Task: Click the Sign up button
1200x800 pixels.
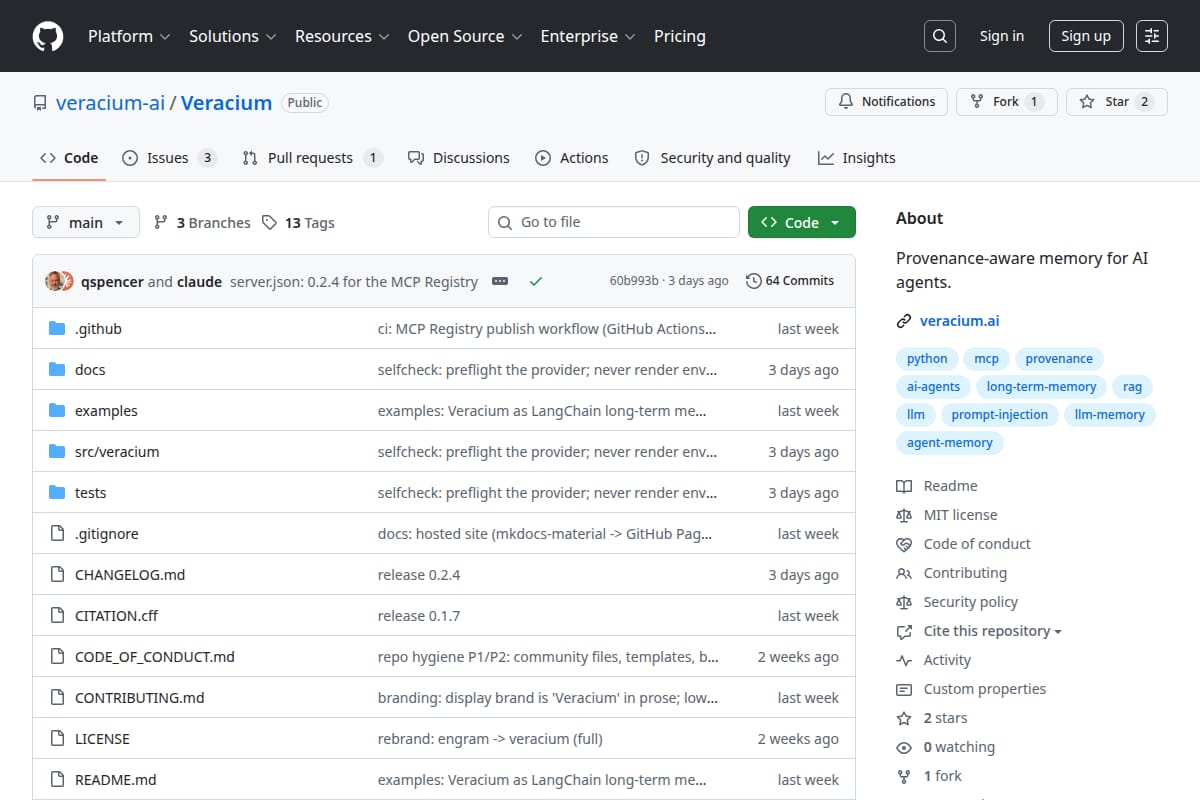Action: 1086,36
